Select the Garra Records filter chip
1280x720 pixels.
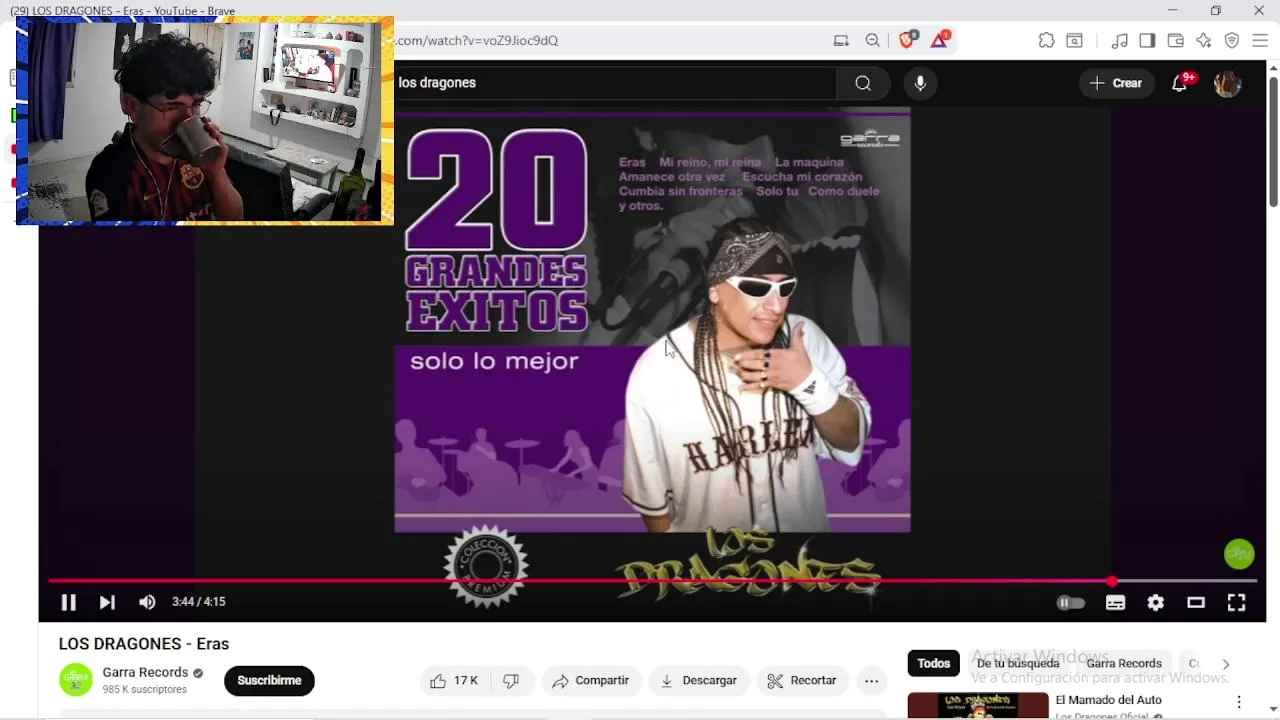click(1124, 663)
